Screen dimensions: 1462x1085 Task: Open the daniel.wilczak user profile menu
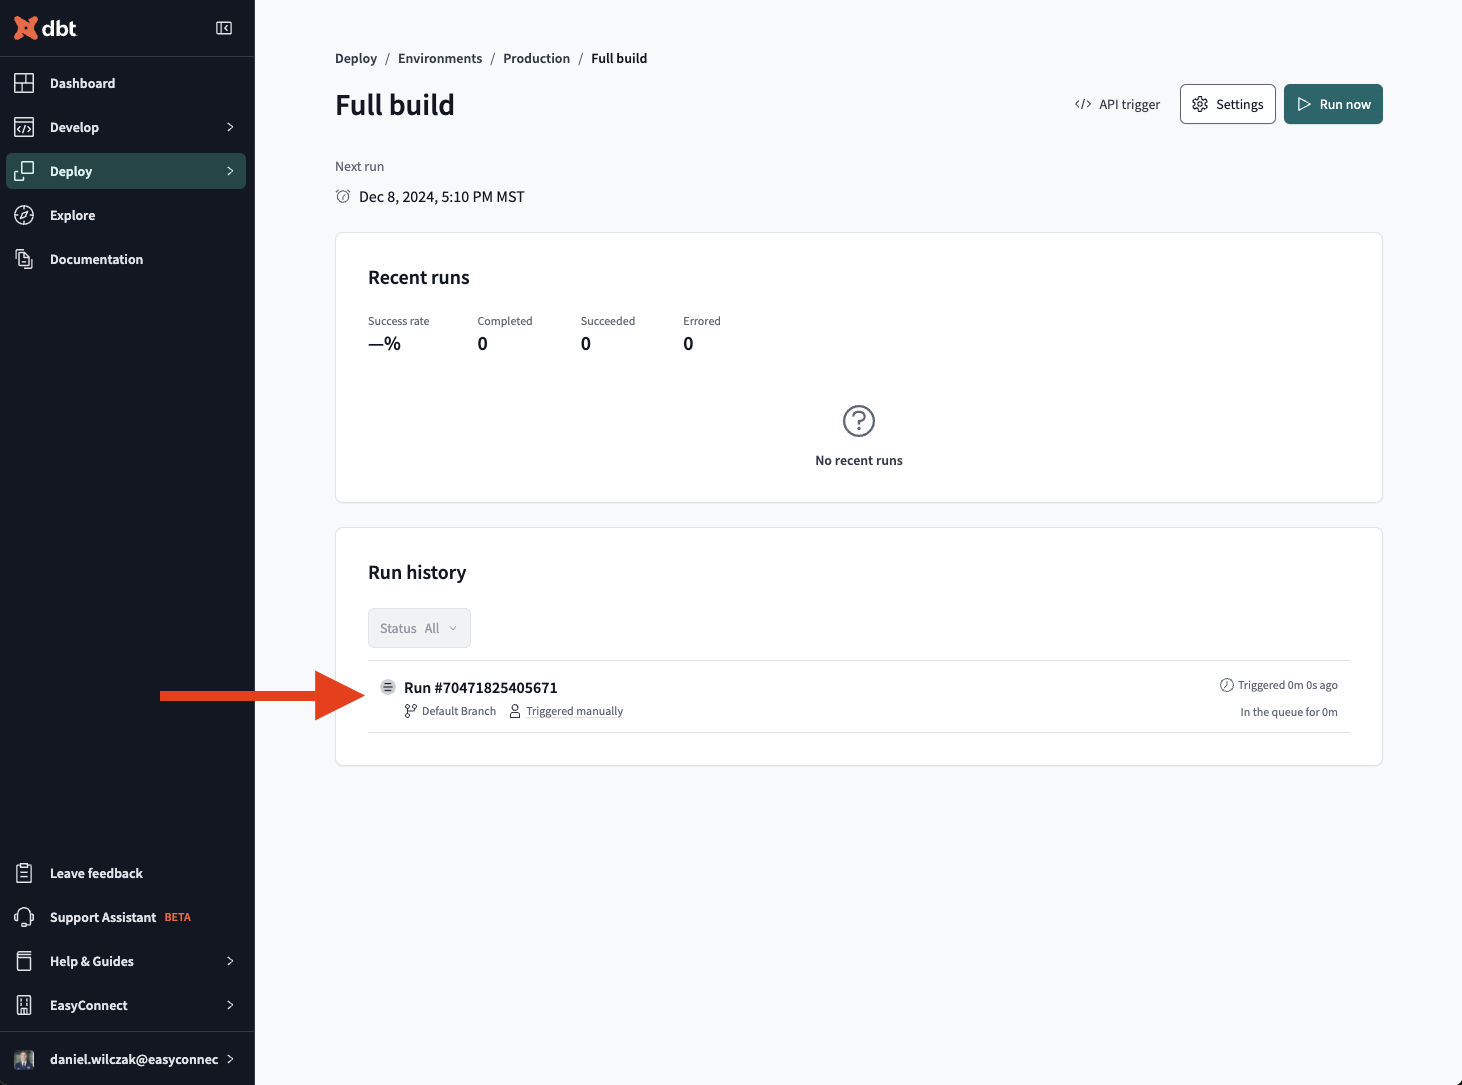(x=126, y=1059)
